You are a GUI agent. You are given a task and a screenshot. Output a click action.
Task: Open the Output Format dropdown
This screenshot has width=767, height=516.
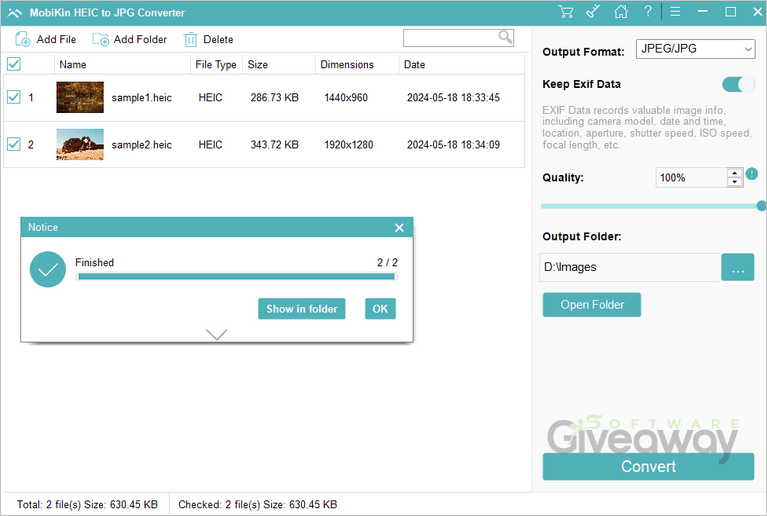click(695, 49)
